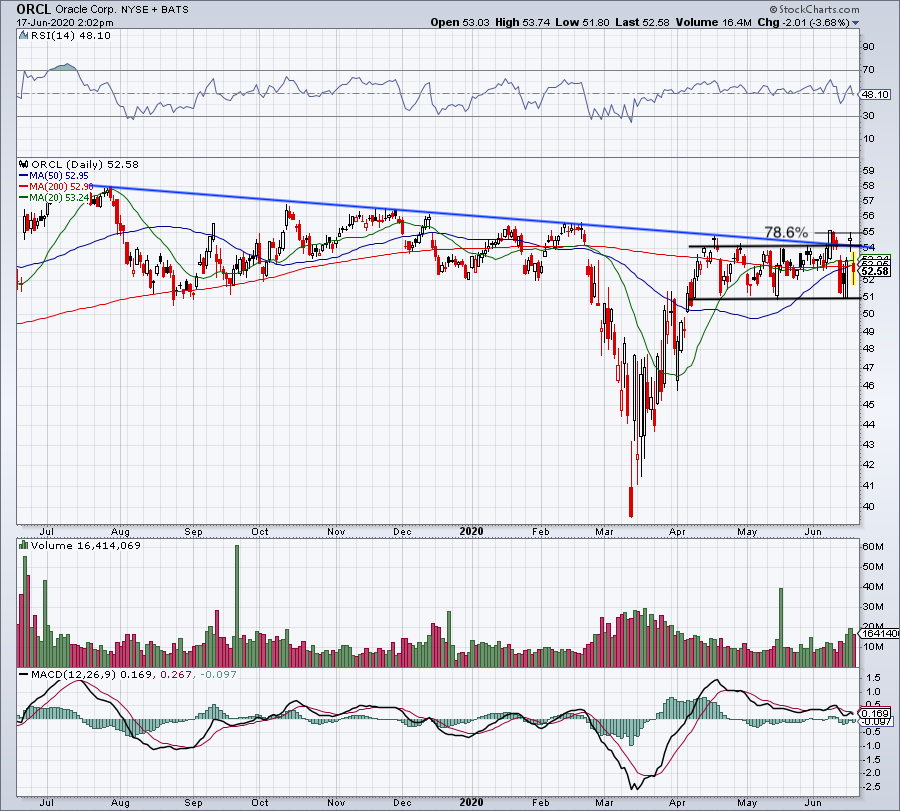Viewport: 900px width, 811px height.
Task: Click the green MA(20) legend line marker
Action: 24,197
